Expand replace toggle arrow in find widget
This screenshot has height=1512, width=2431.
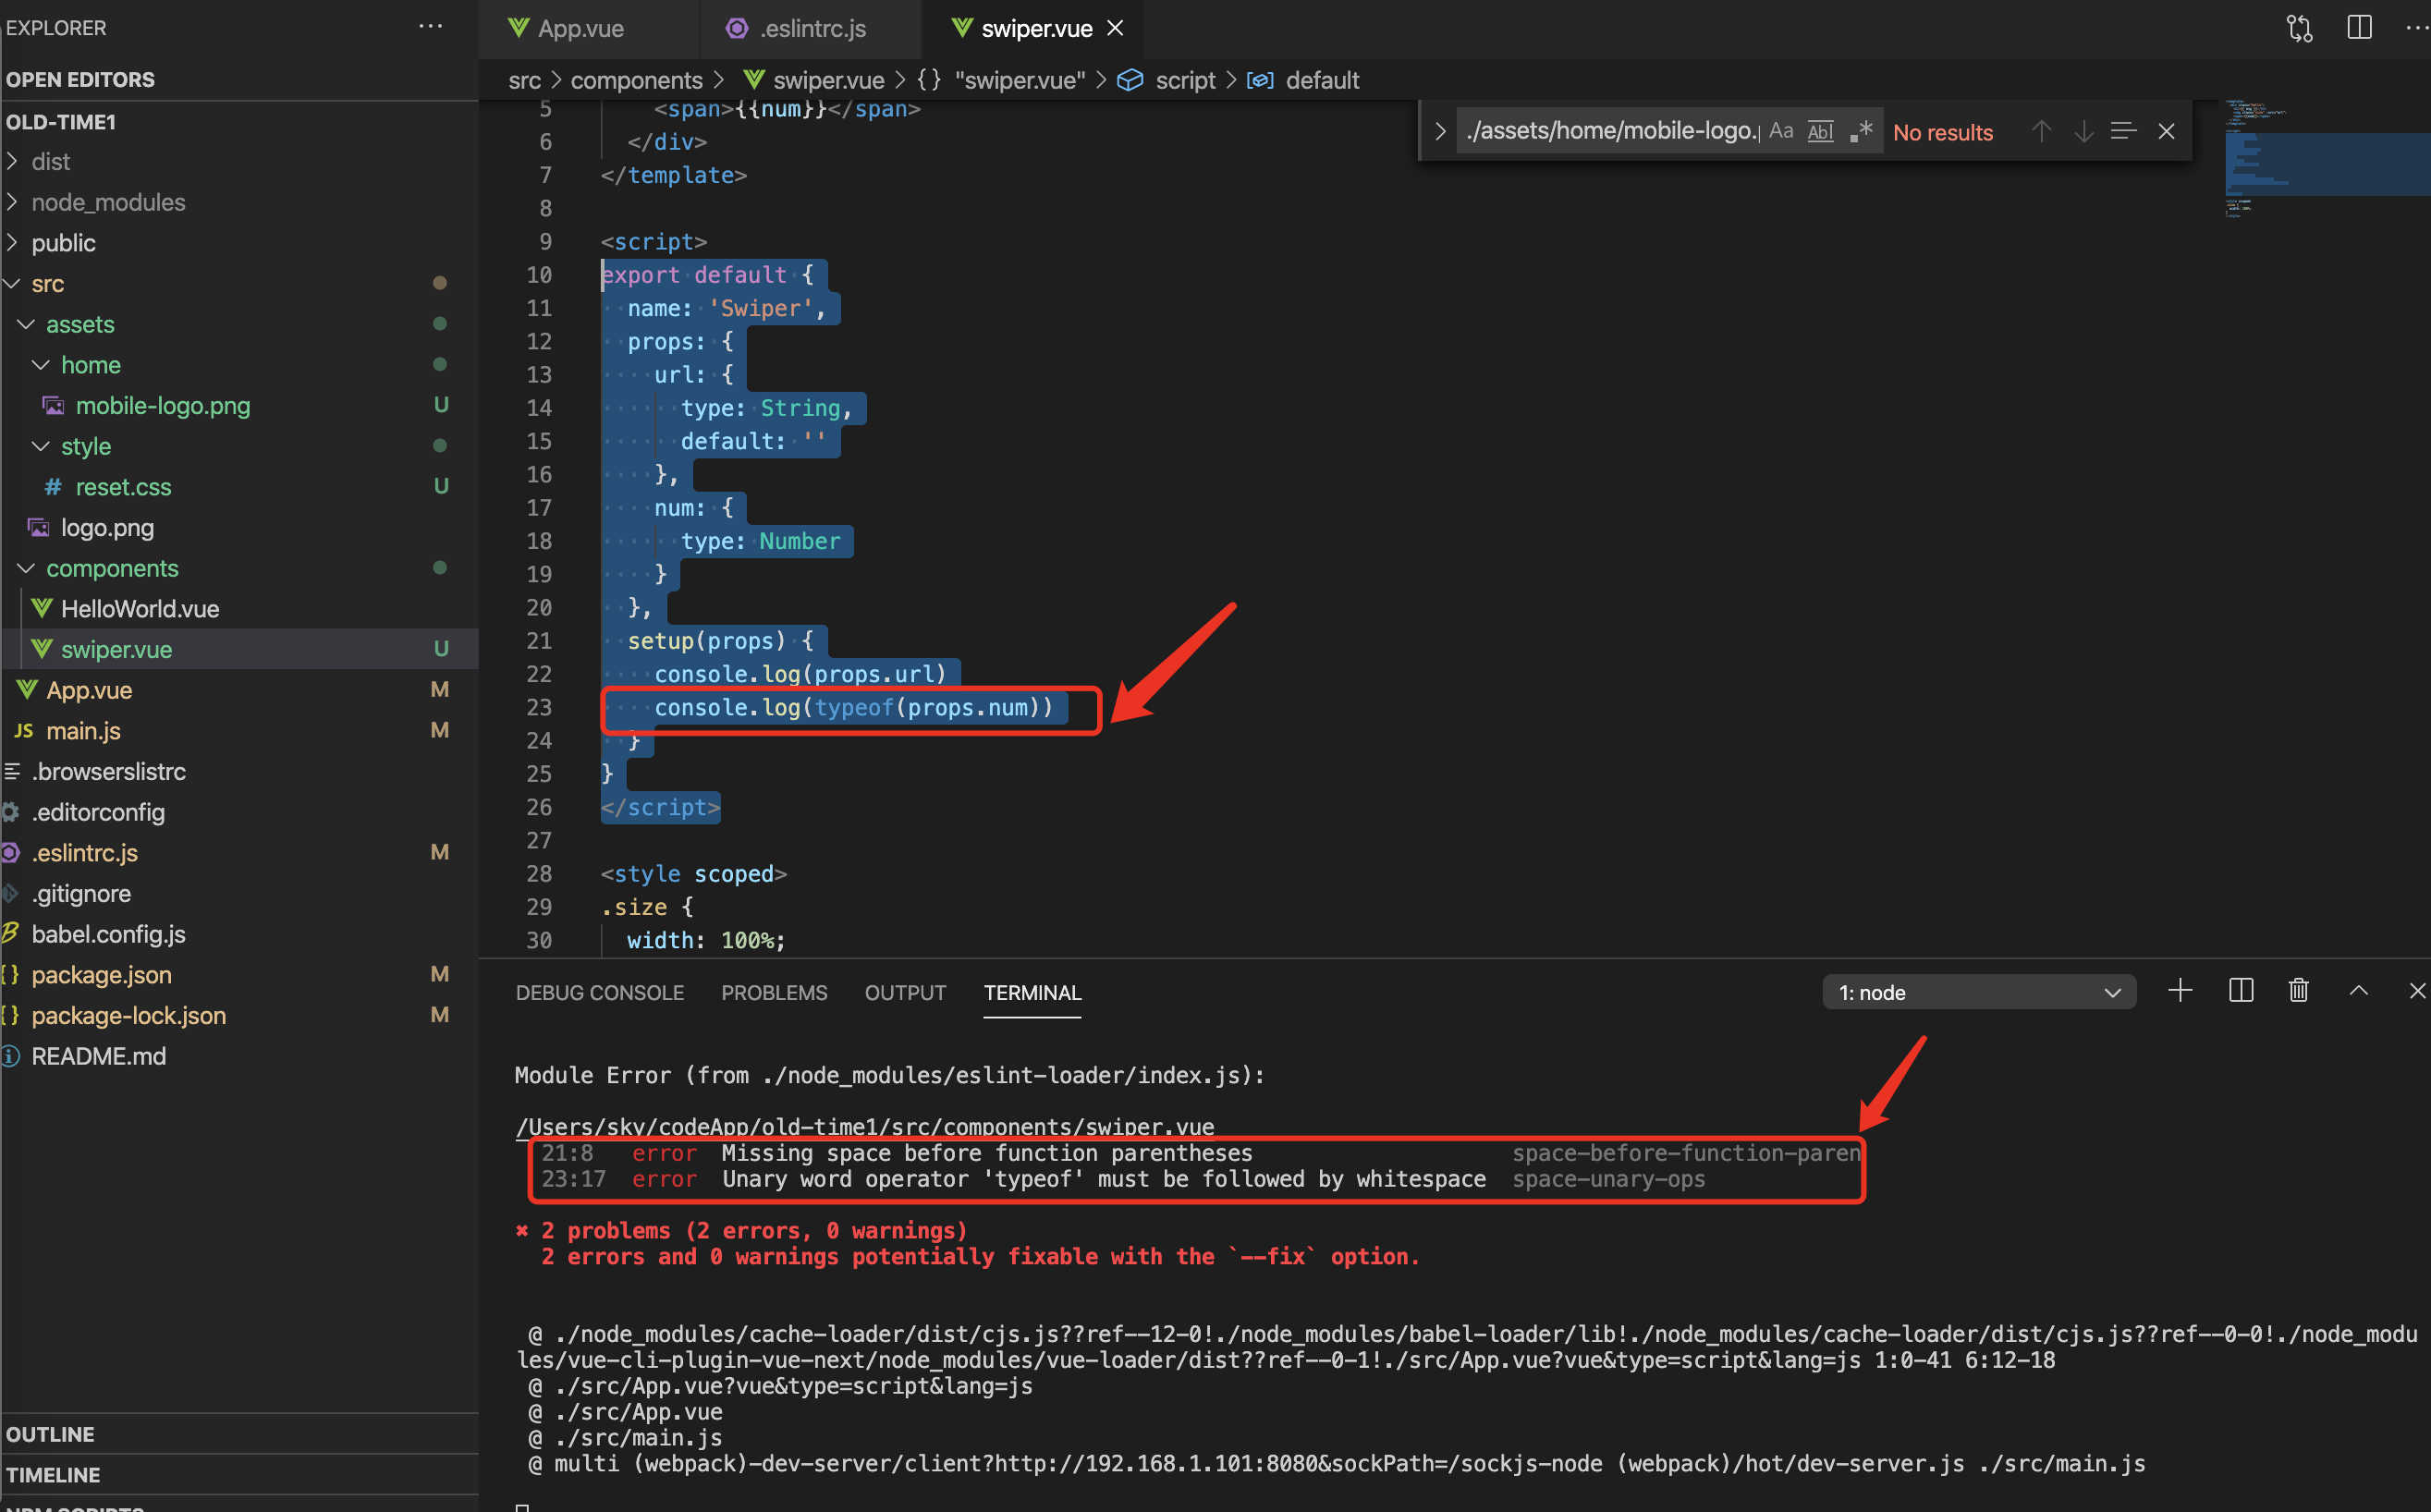pos(1439,131)
